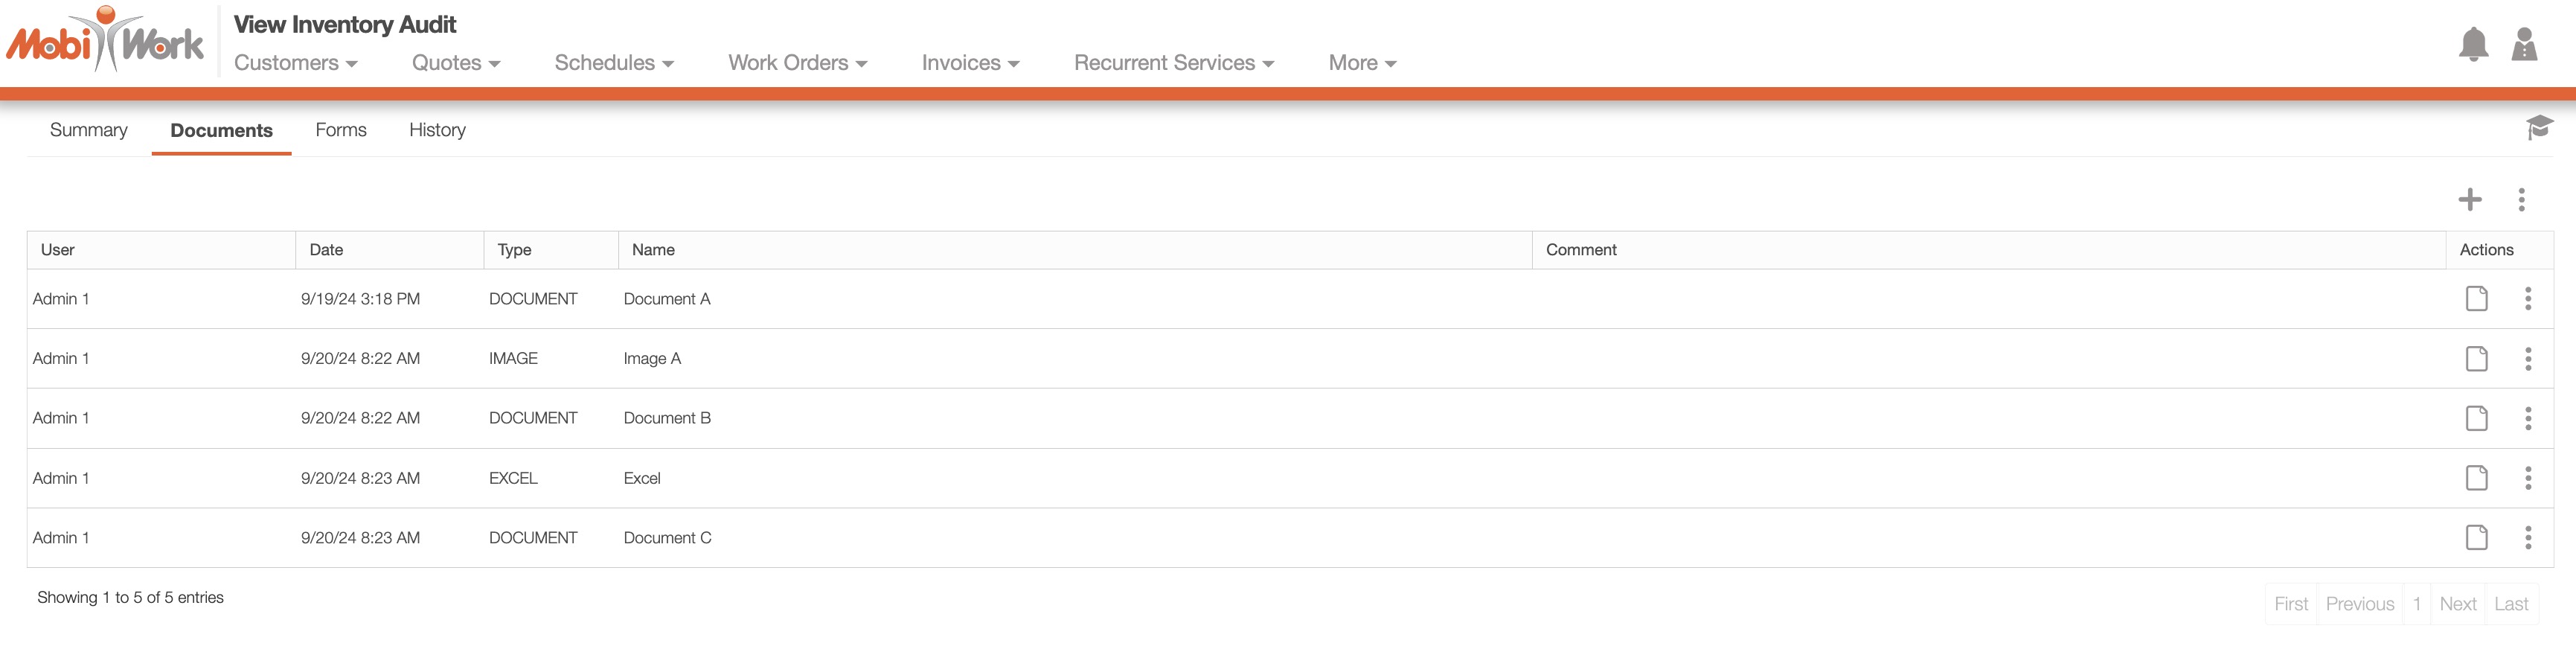Open the Excel row file icon
The width and height of the screenshot is (2576, 649).
coord(2476,478)
